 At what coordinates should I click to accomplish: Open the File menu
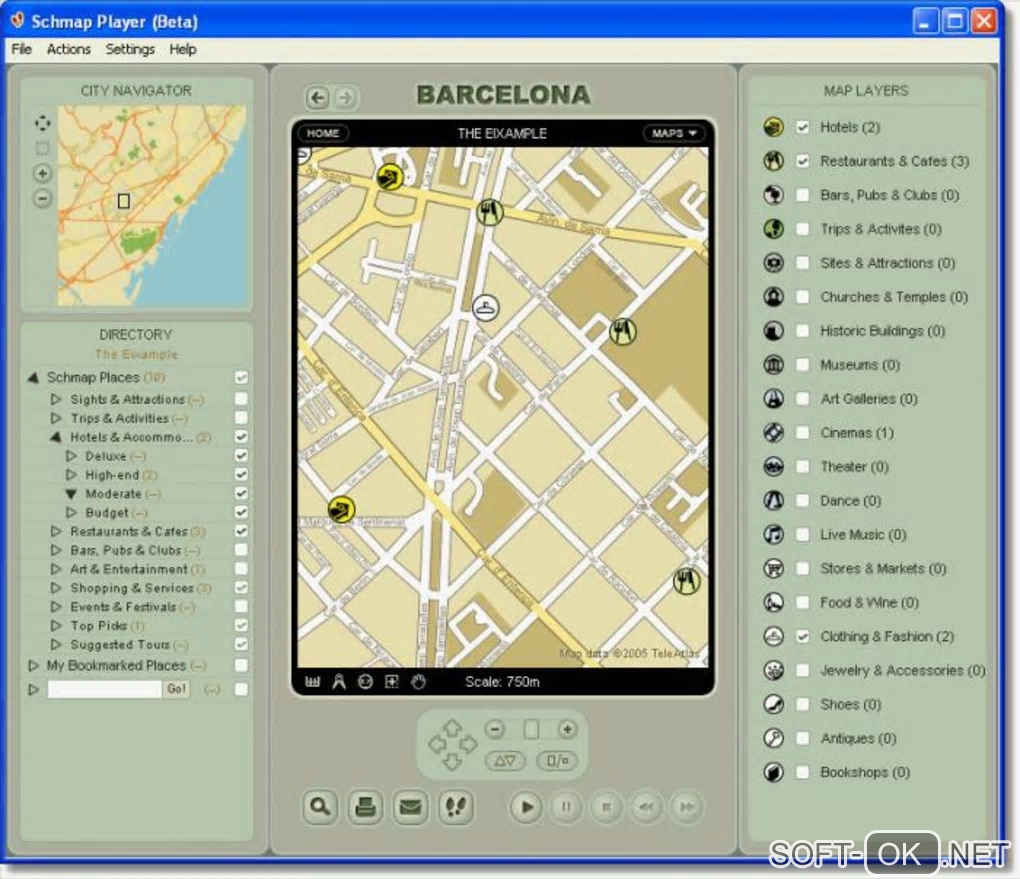[x=21, y=49]
